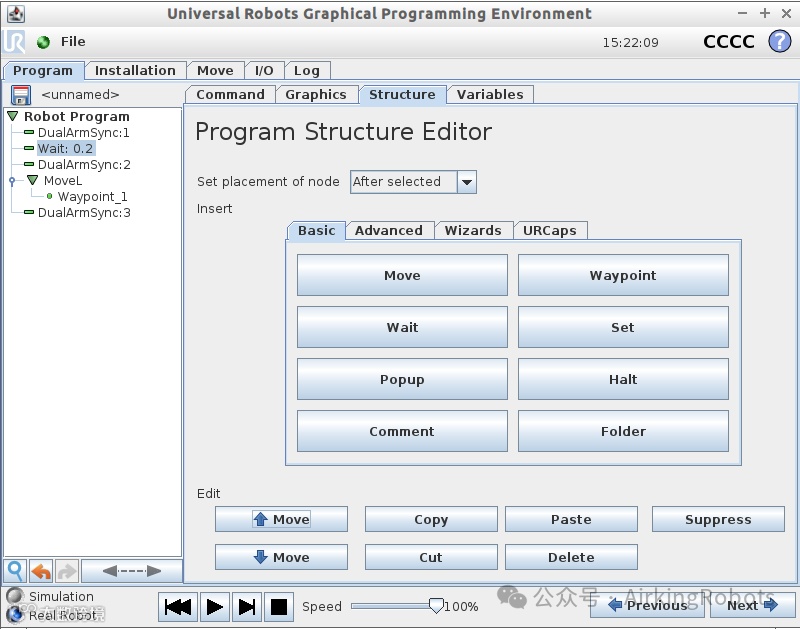800x629 pixels.
Task: Play the robot program
Action: [215, 607]
